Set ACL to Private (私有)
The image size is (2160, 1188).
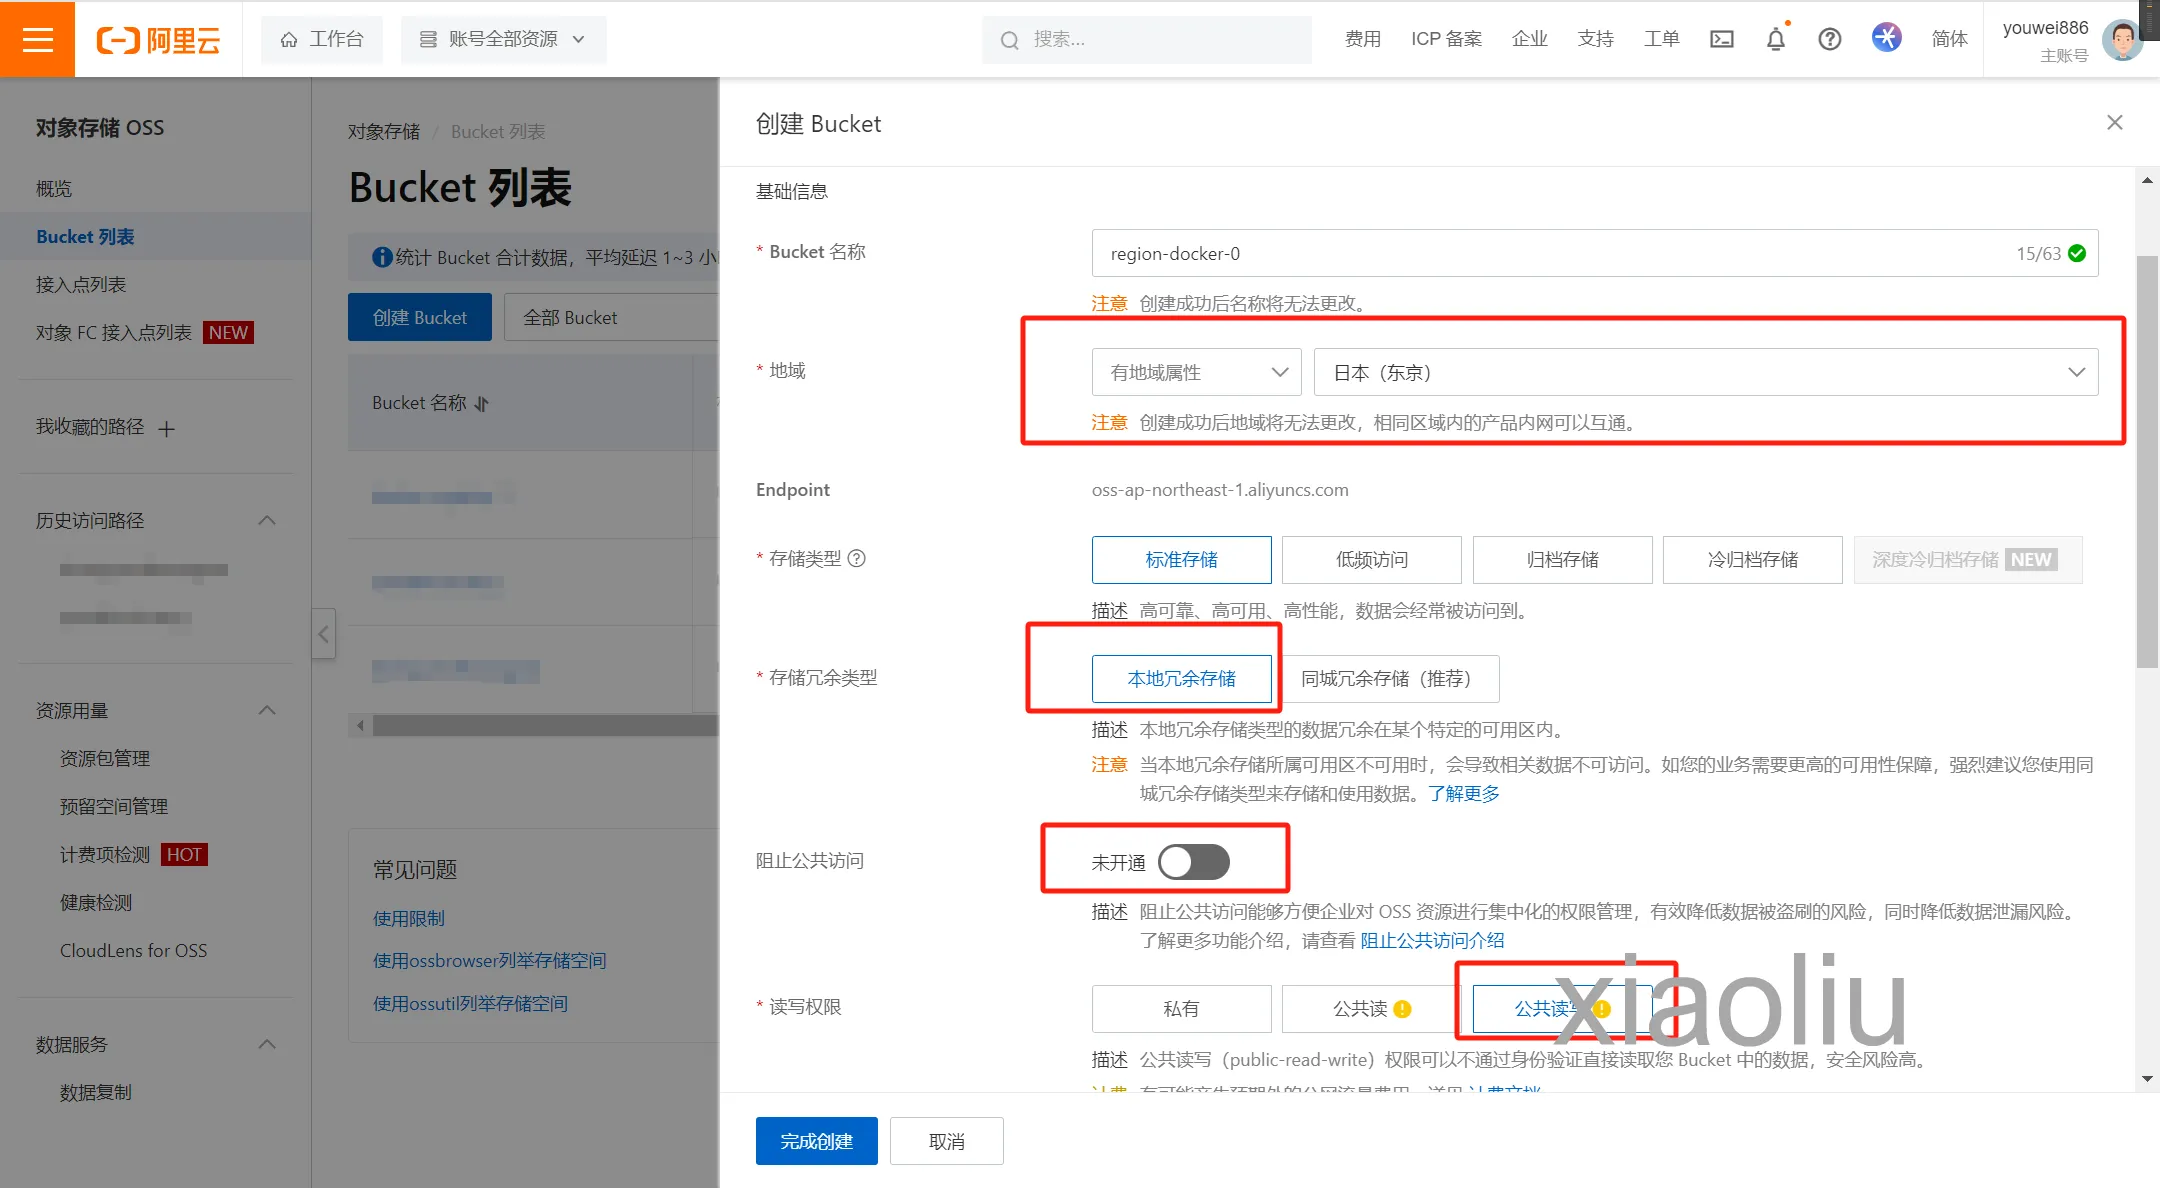tap(1181, 1009)
